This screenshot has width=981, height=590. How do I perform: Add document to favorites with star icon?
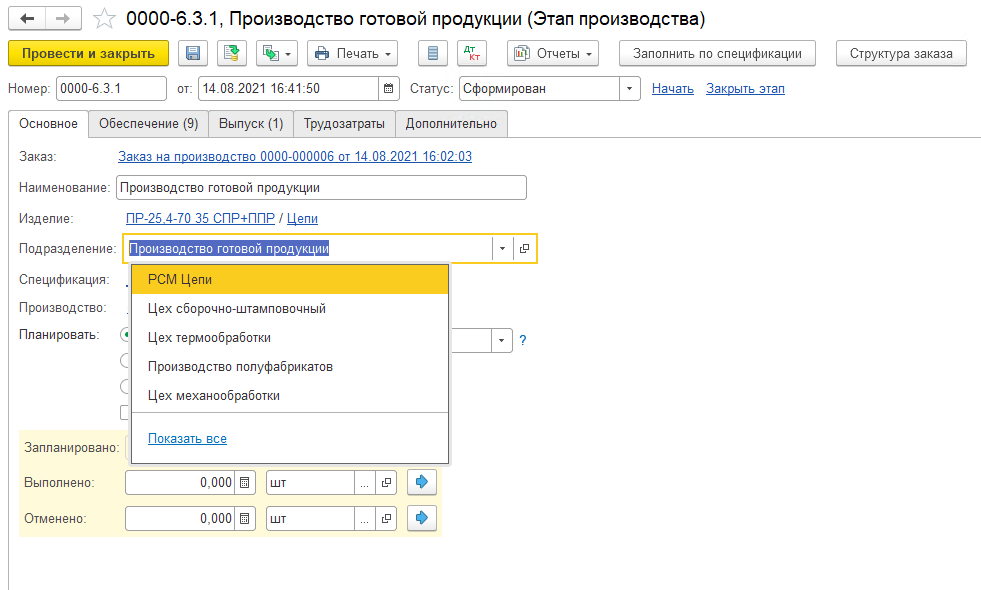104,19
